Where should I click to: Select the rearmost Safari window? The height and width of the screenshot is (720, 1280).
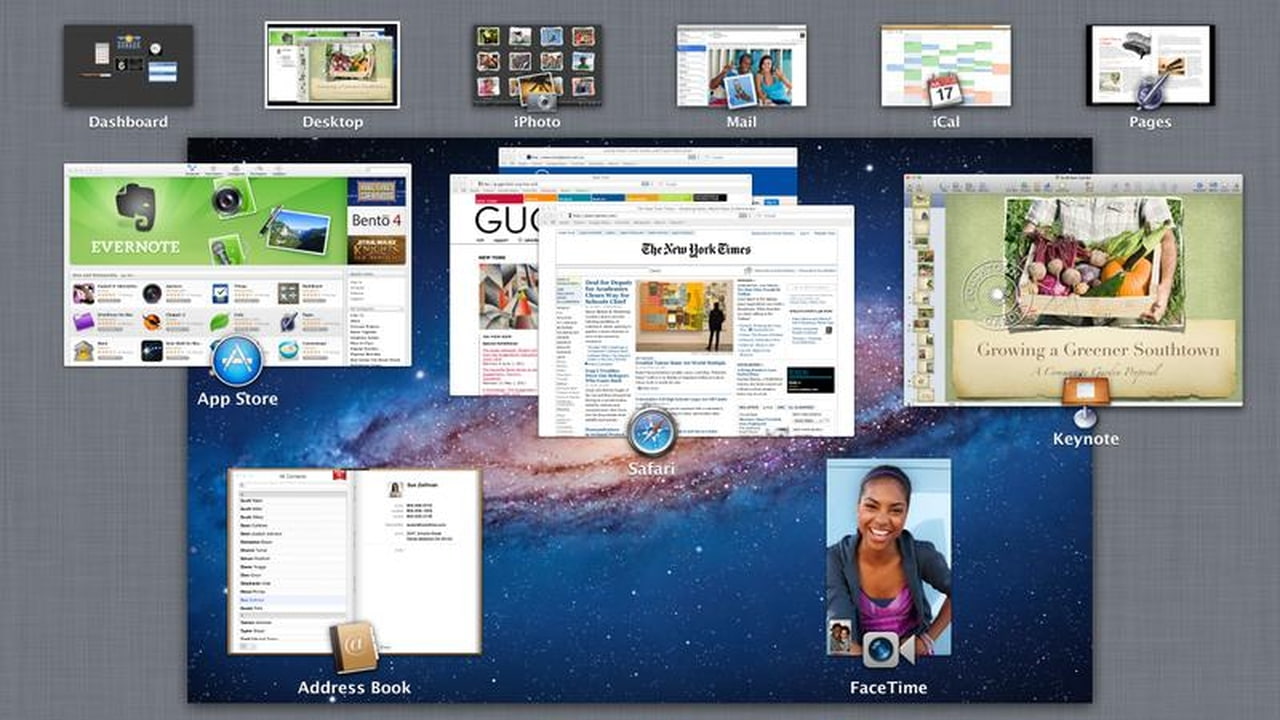648,160
